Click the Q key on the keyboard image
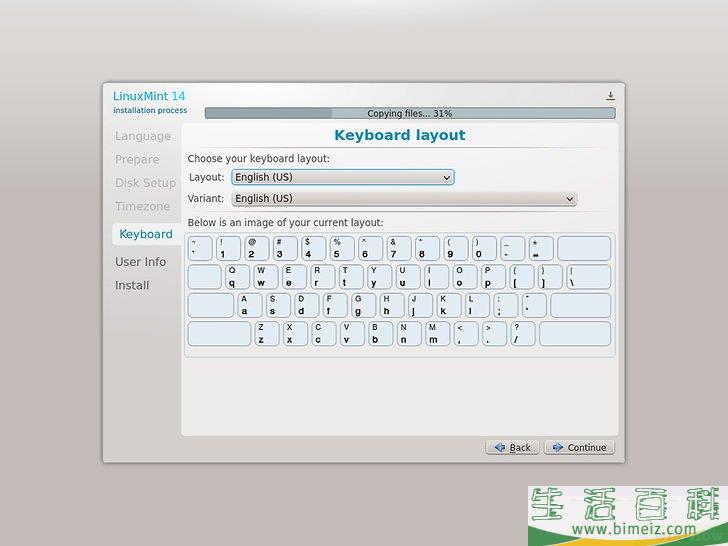Screen dimensions: 728x546 pos(237,277)
